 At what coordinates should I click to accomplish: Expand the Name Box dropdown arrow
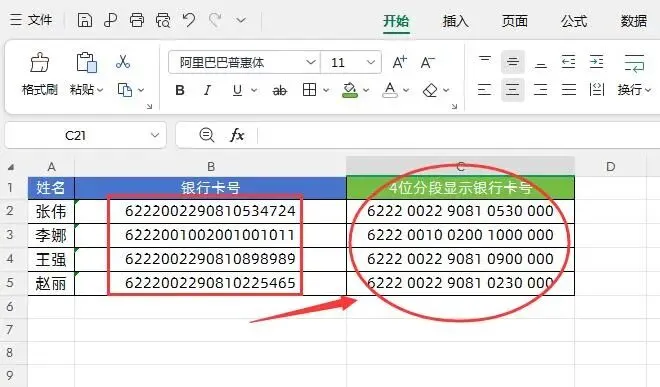[155, 136]
